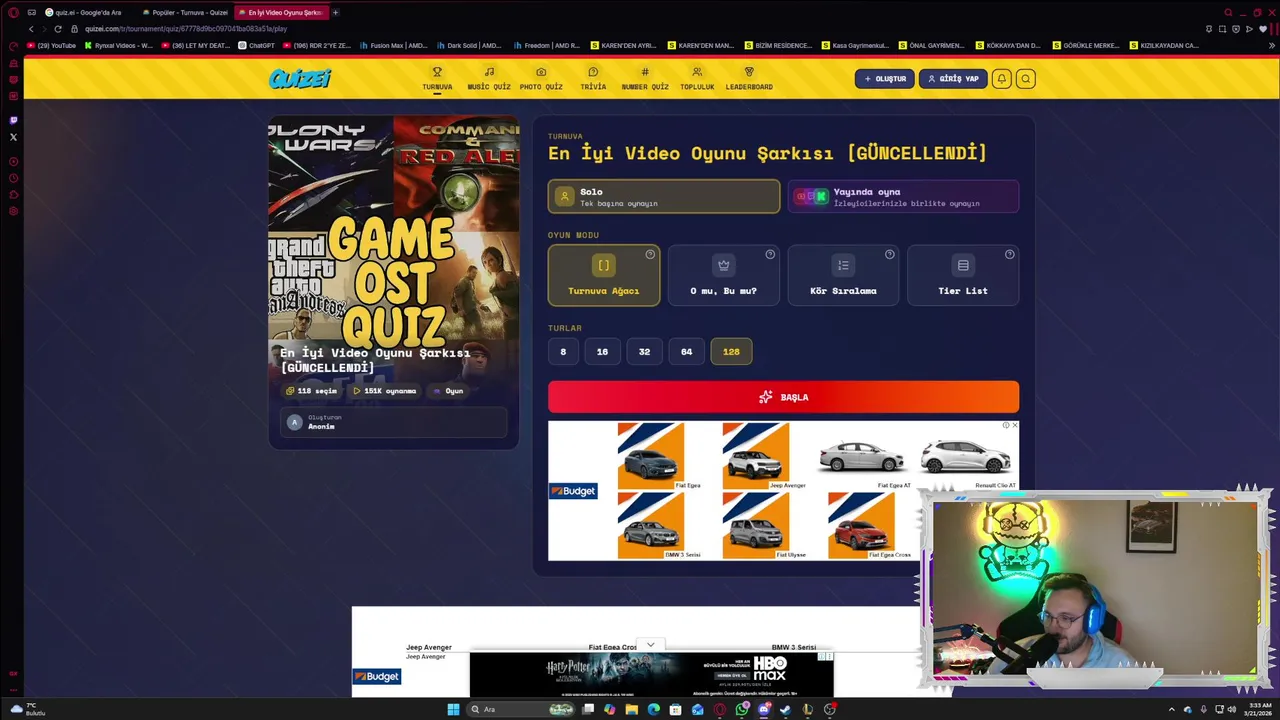
Task: Open X (Twitter) in Opera sidebar
Action: (x=13, y=137)
